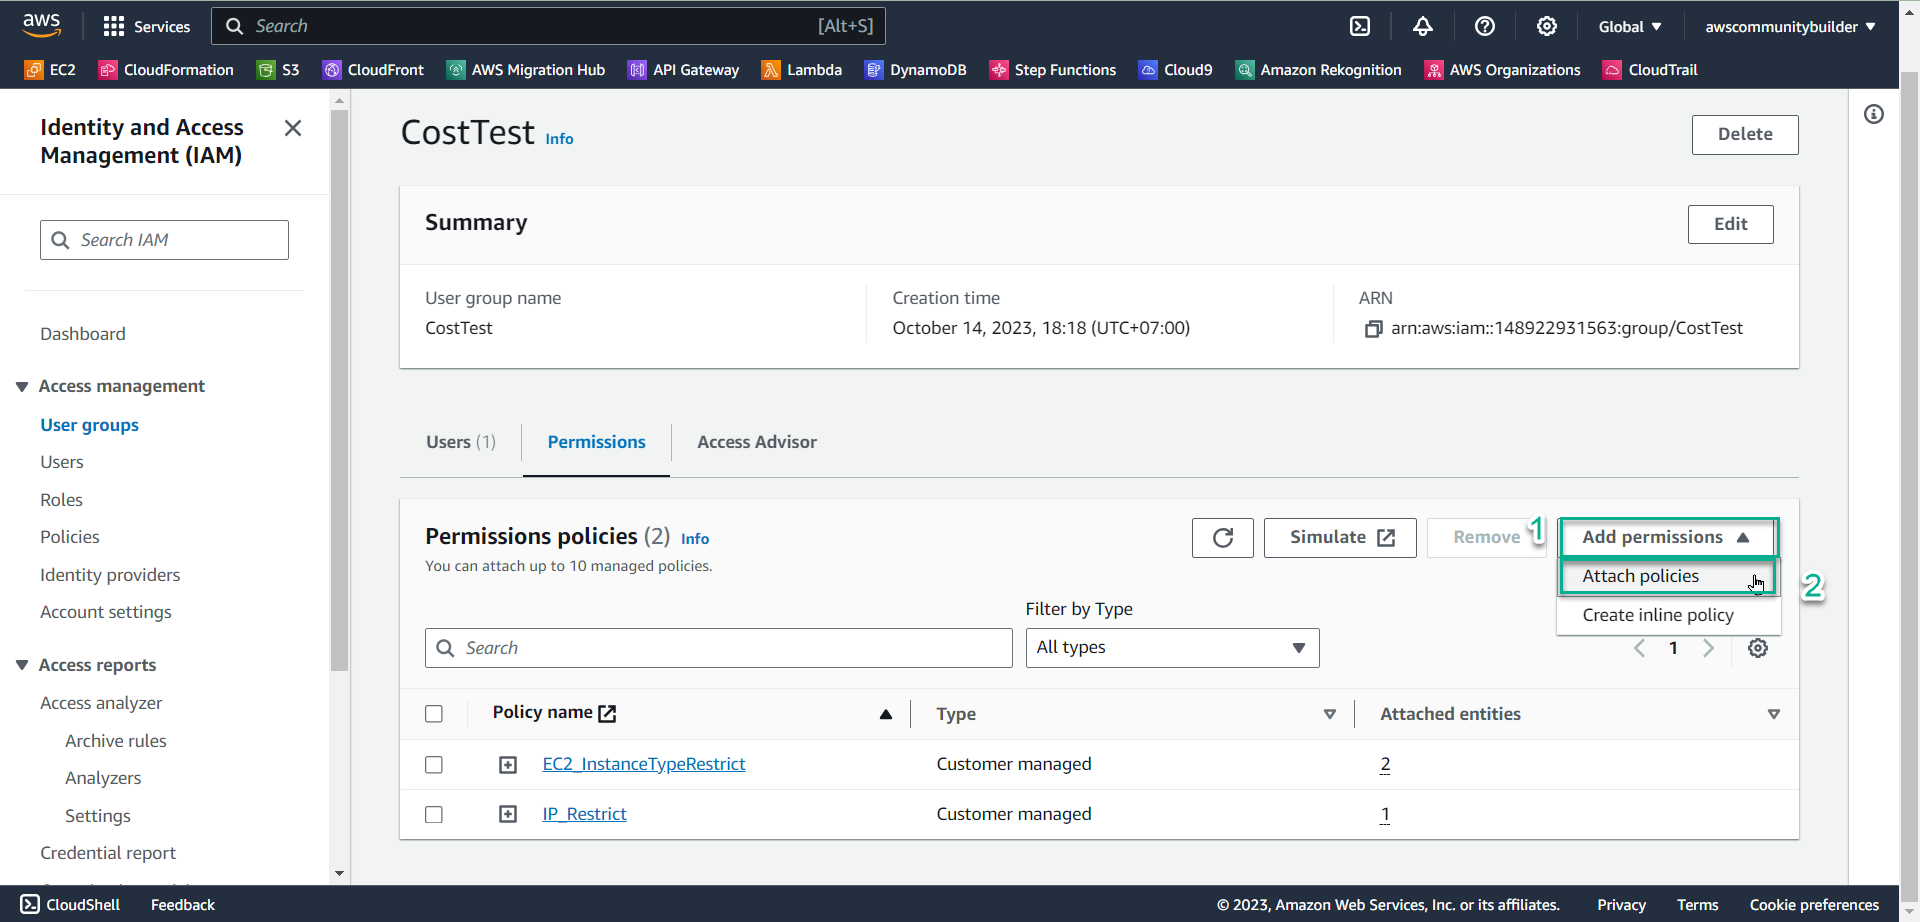Open Feedback in the footer
Image resolution: width=1920 pixels, height=922 pixels.
183,905
